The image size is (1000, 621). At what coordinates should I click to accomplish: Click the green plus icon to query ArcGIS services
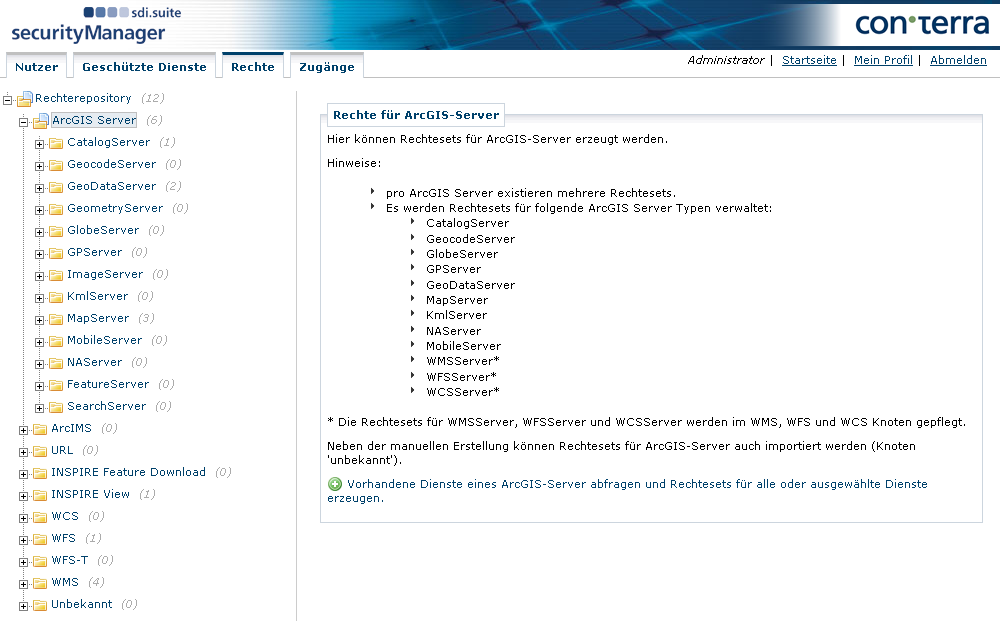click(x=334, y=484)
